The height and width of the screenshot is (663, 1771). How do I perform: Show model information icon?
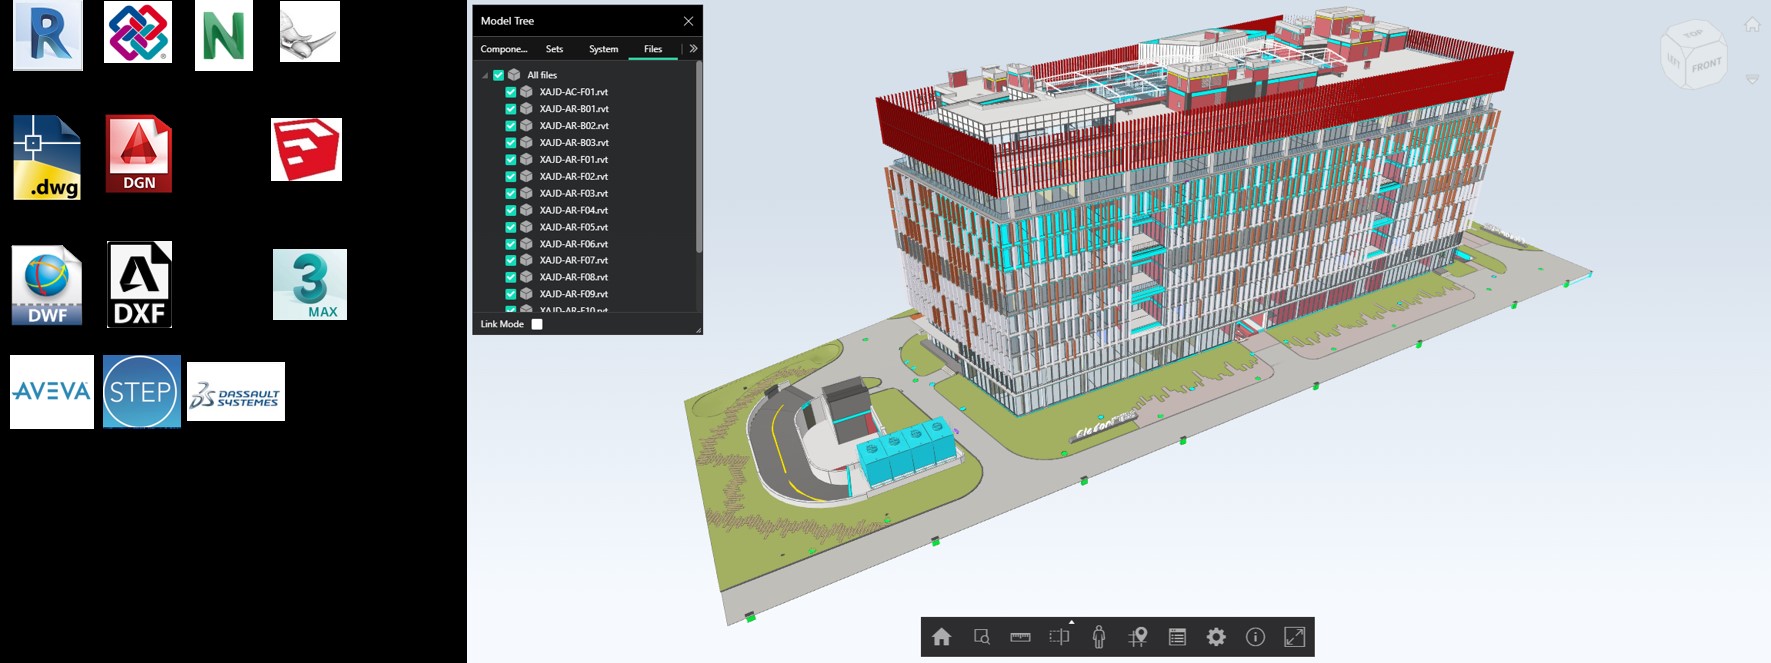pyautogui.click(x=1255, y=637)
